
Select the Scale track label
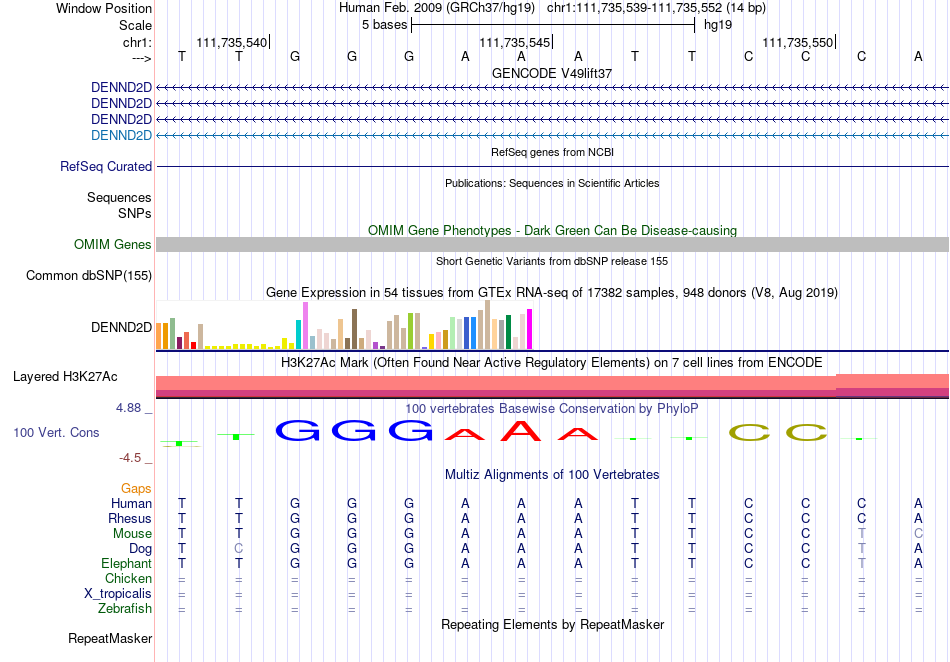[135, 25]
